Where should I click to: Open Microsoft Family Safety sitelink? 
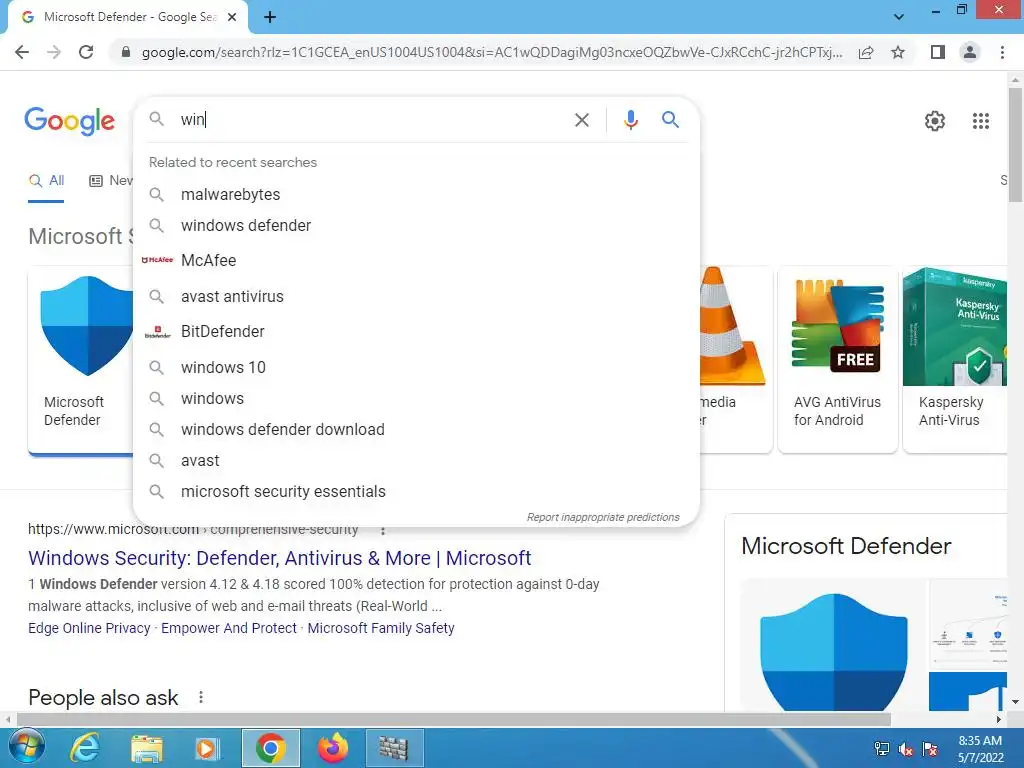(x=381, y=628)
